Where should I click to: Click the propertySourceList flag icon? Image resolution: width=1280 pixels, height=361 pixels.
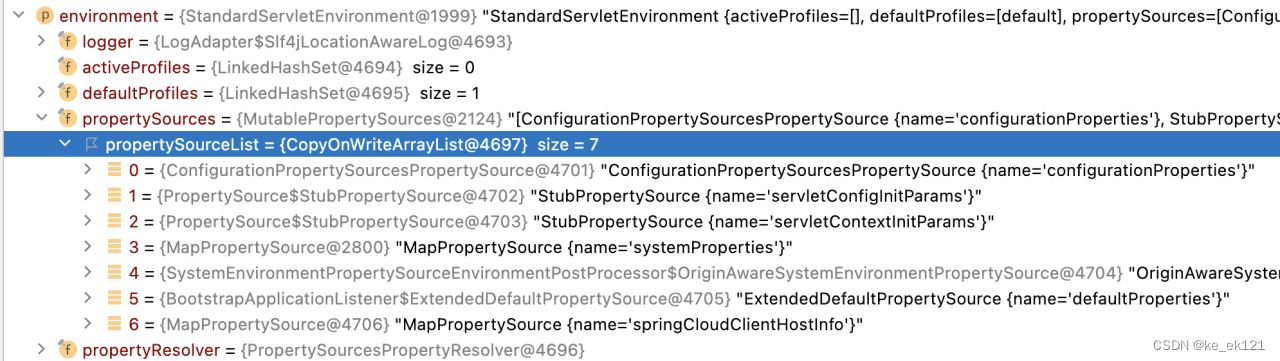click(x=92, y=144)
